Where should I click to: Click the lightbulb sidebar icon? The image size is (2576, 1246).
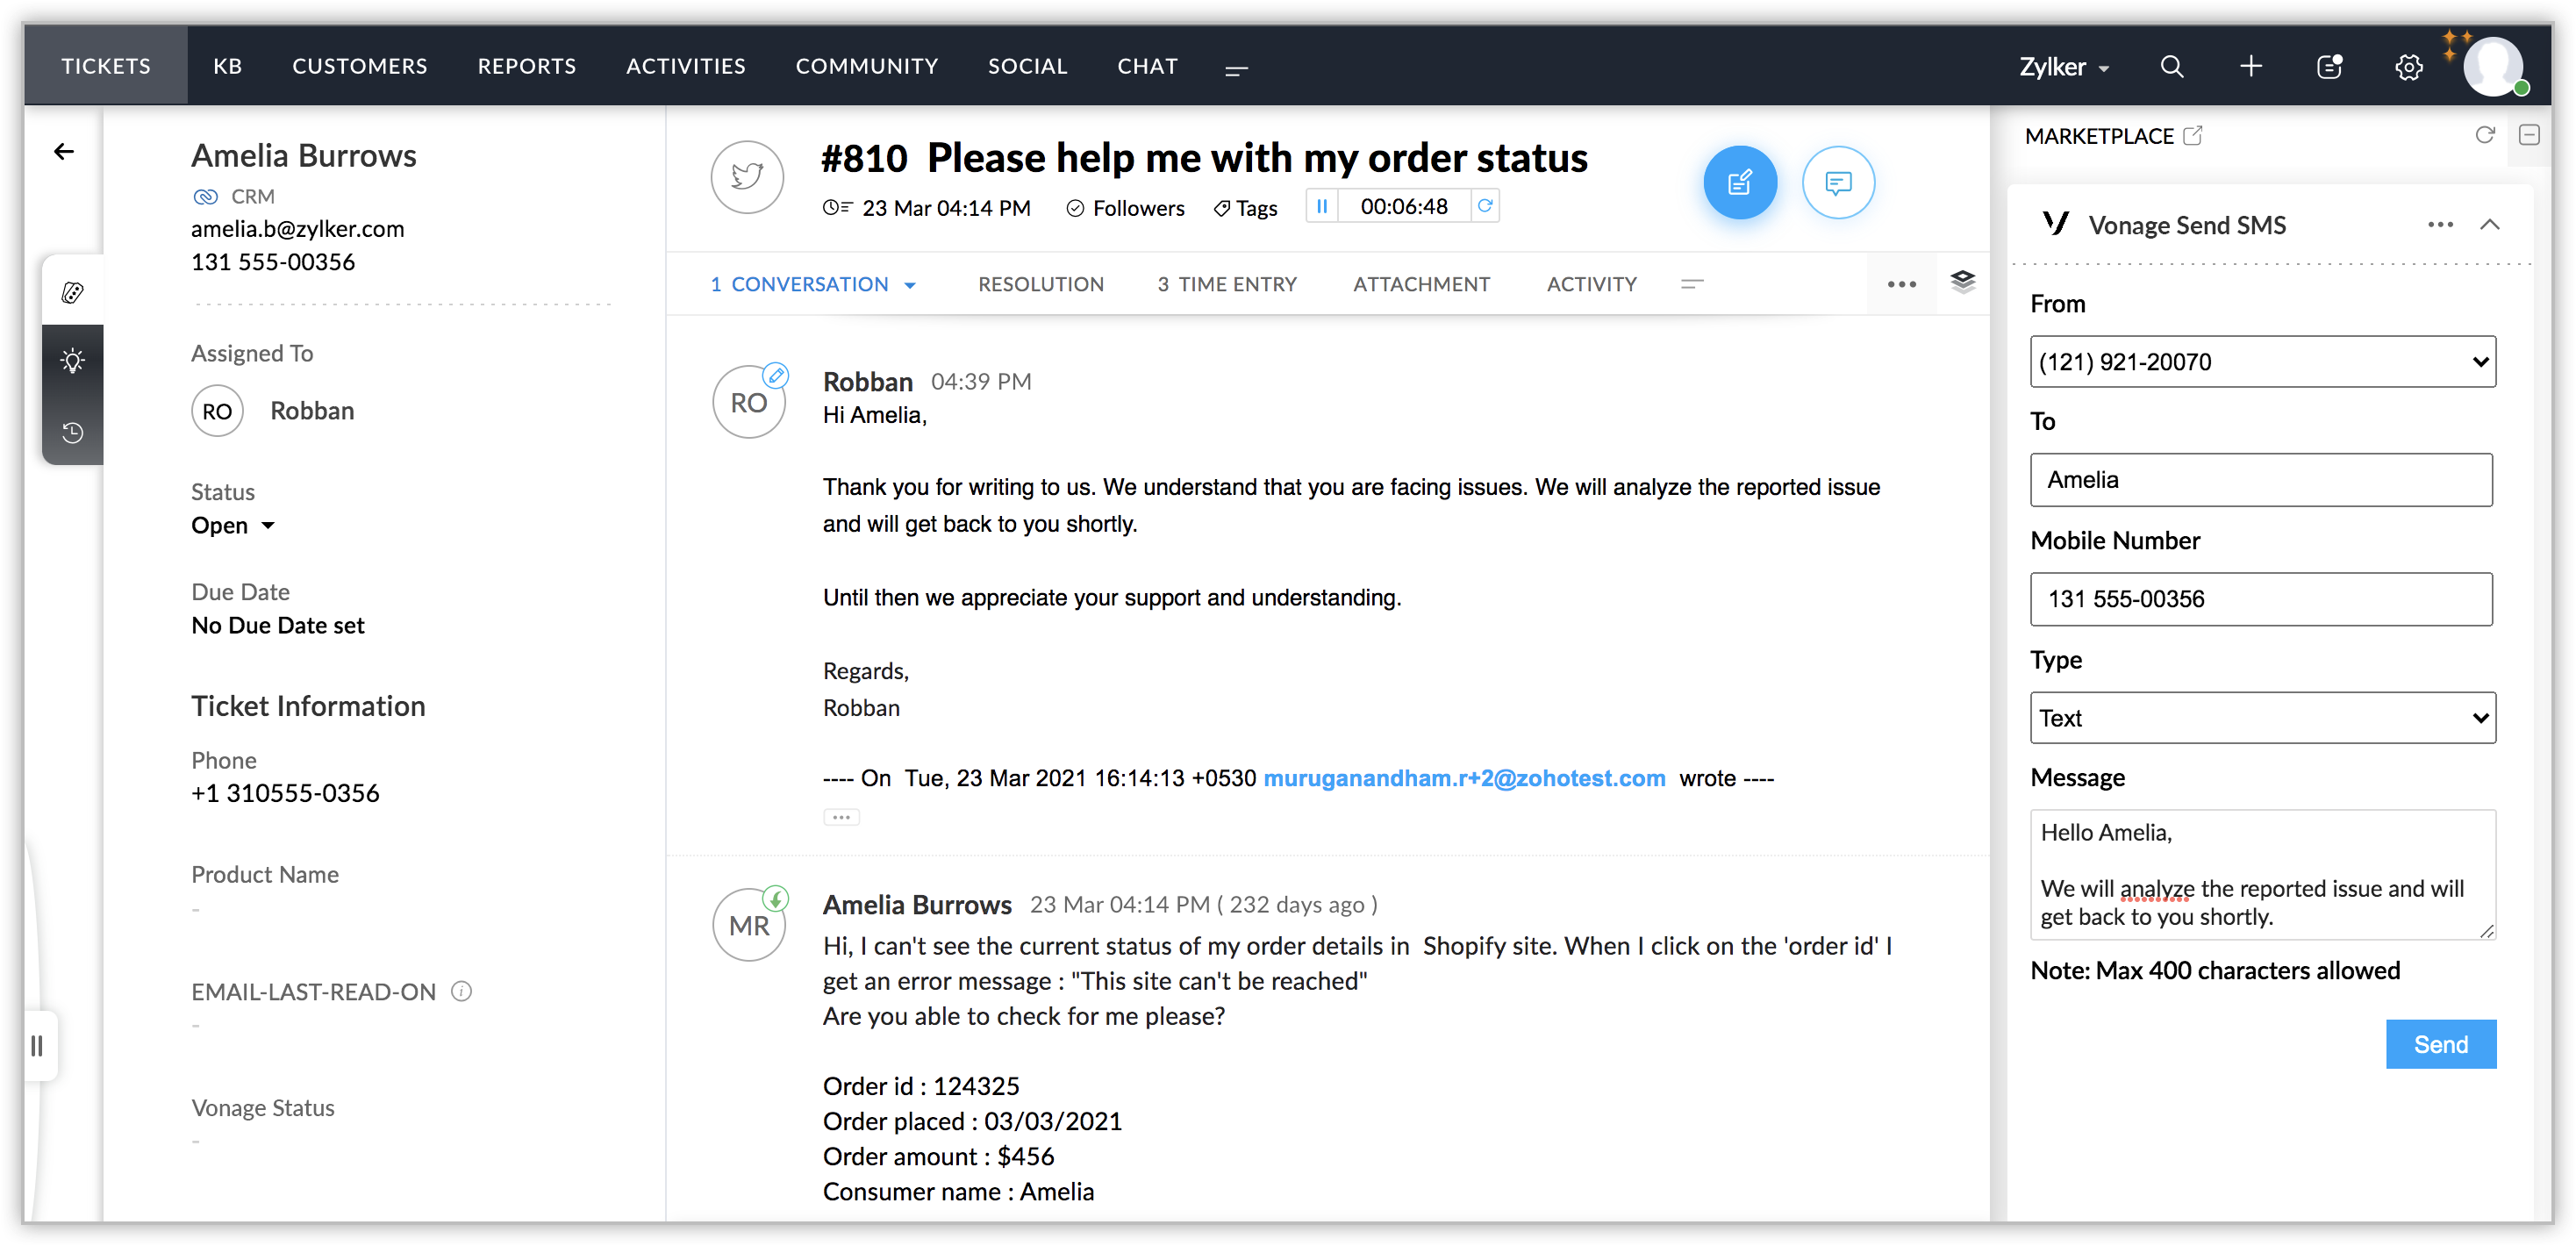tap(72, 360)
